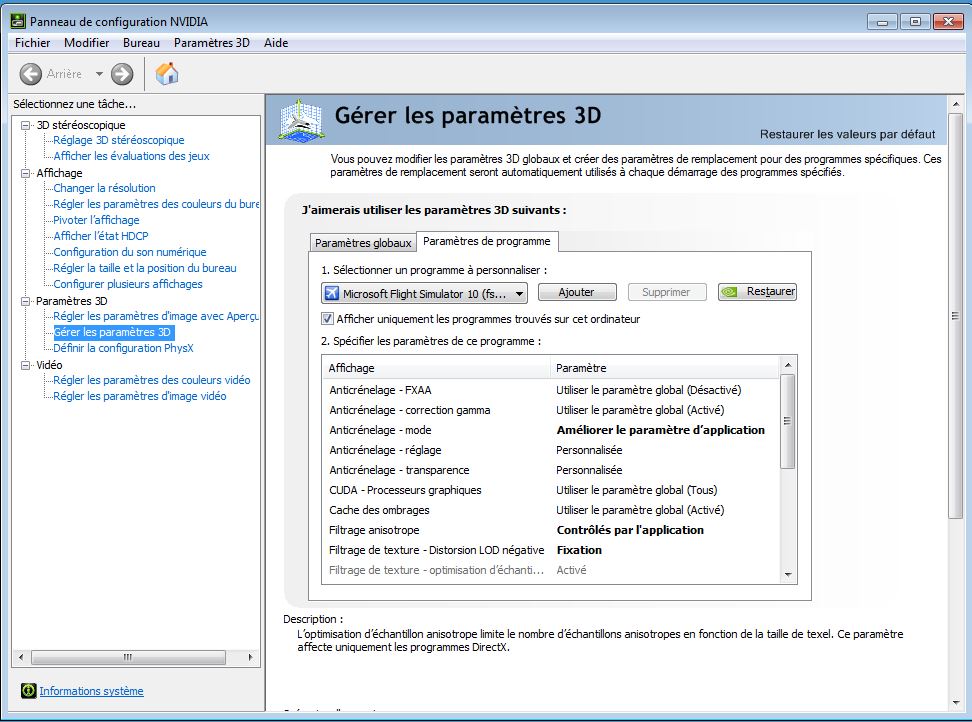
Task: Click the system information icon
Action: click(x=29, y=690)
